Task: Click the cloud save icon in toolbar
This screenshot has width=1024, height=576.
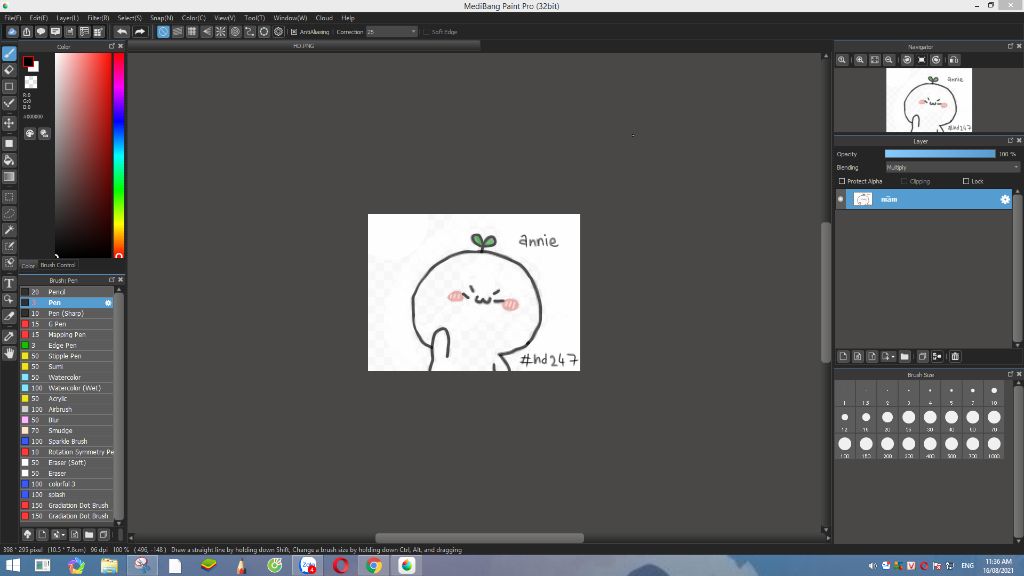Action: click(x=12, y=31)
